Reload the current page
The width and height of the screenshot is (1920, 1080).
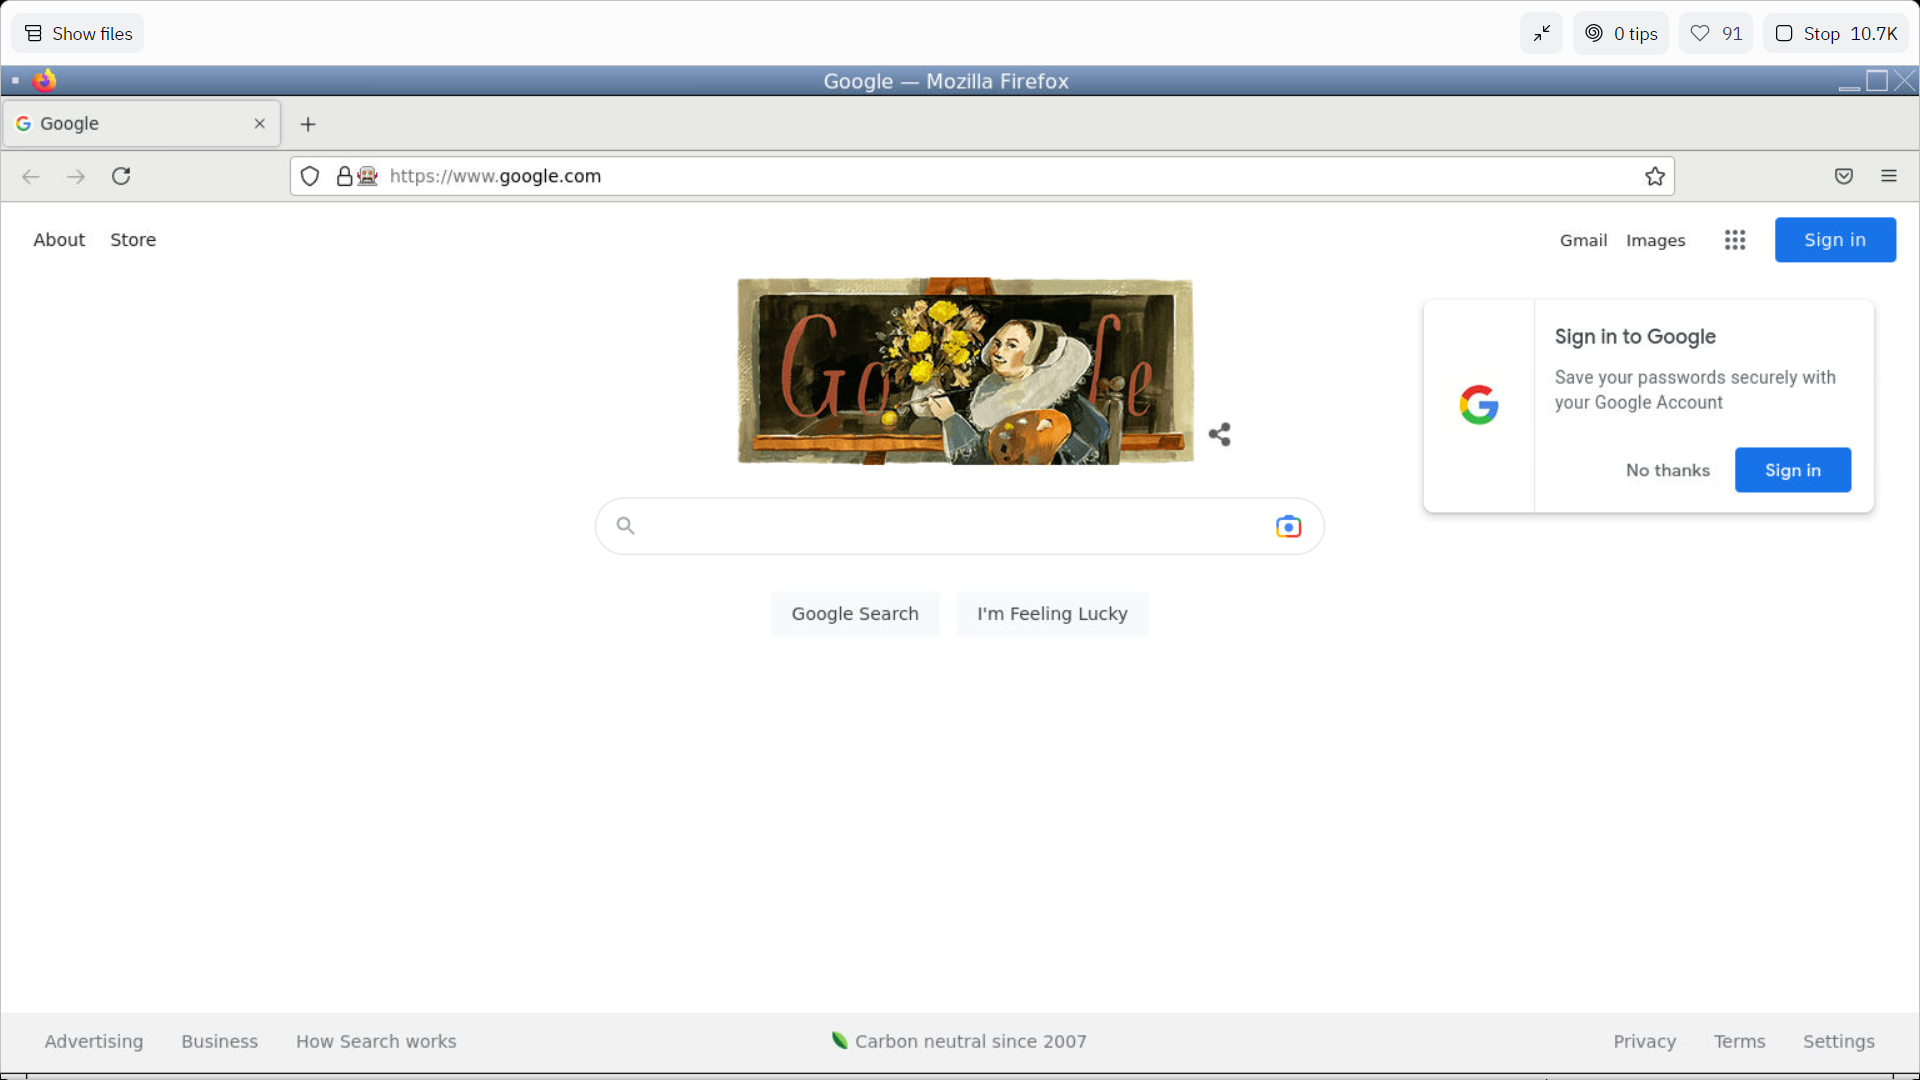(121, 176)
